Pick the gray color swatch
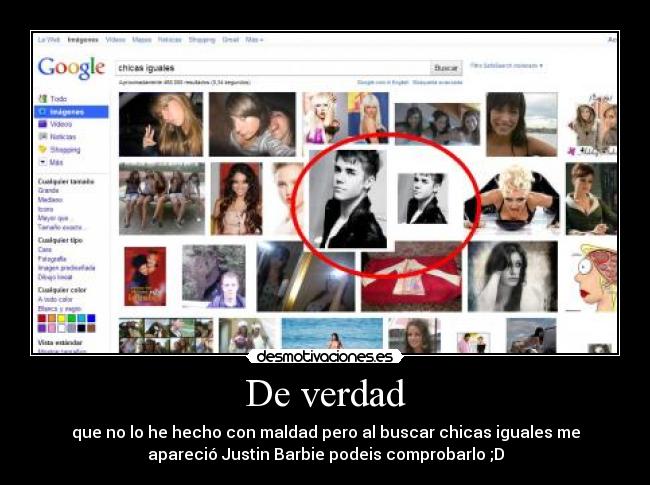The image size is (650, 485). [x=71, y=328]
